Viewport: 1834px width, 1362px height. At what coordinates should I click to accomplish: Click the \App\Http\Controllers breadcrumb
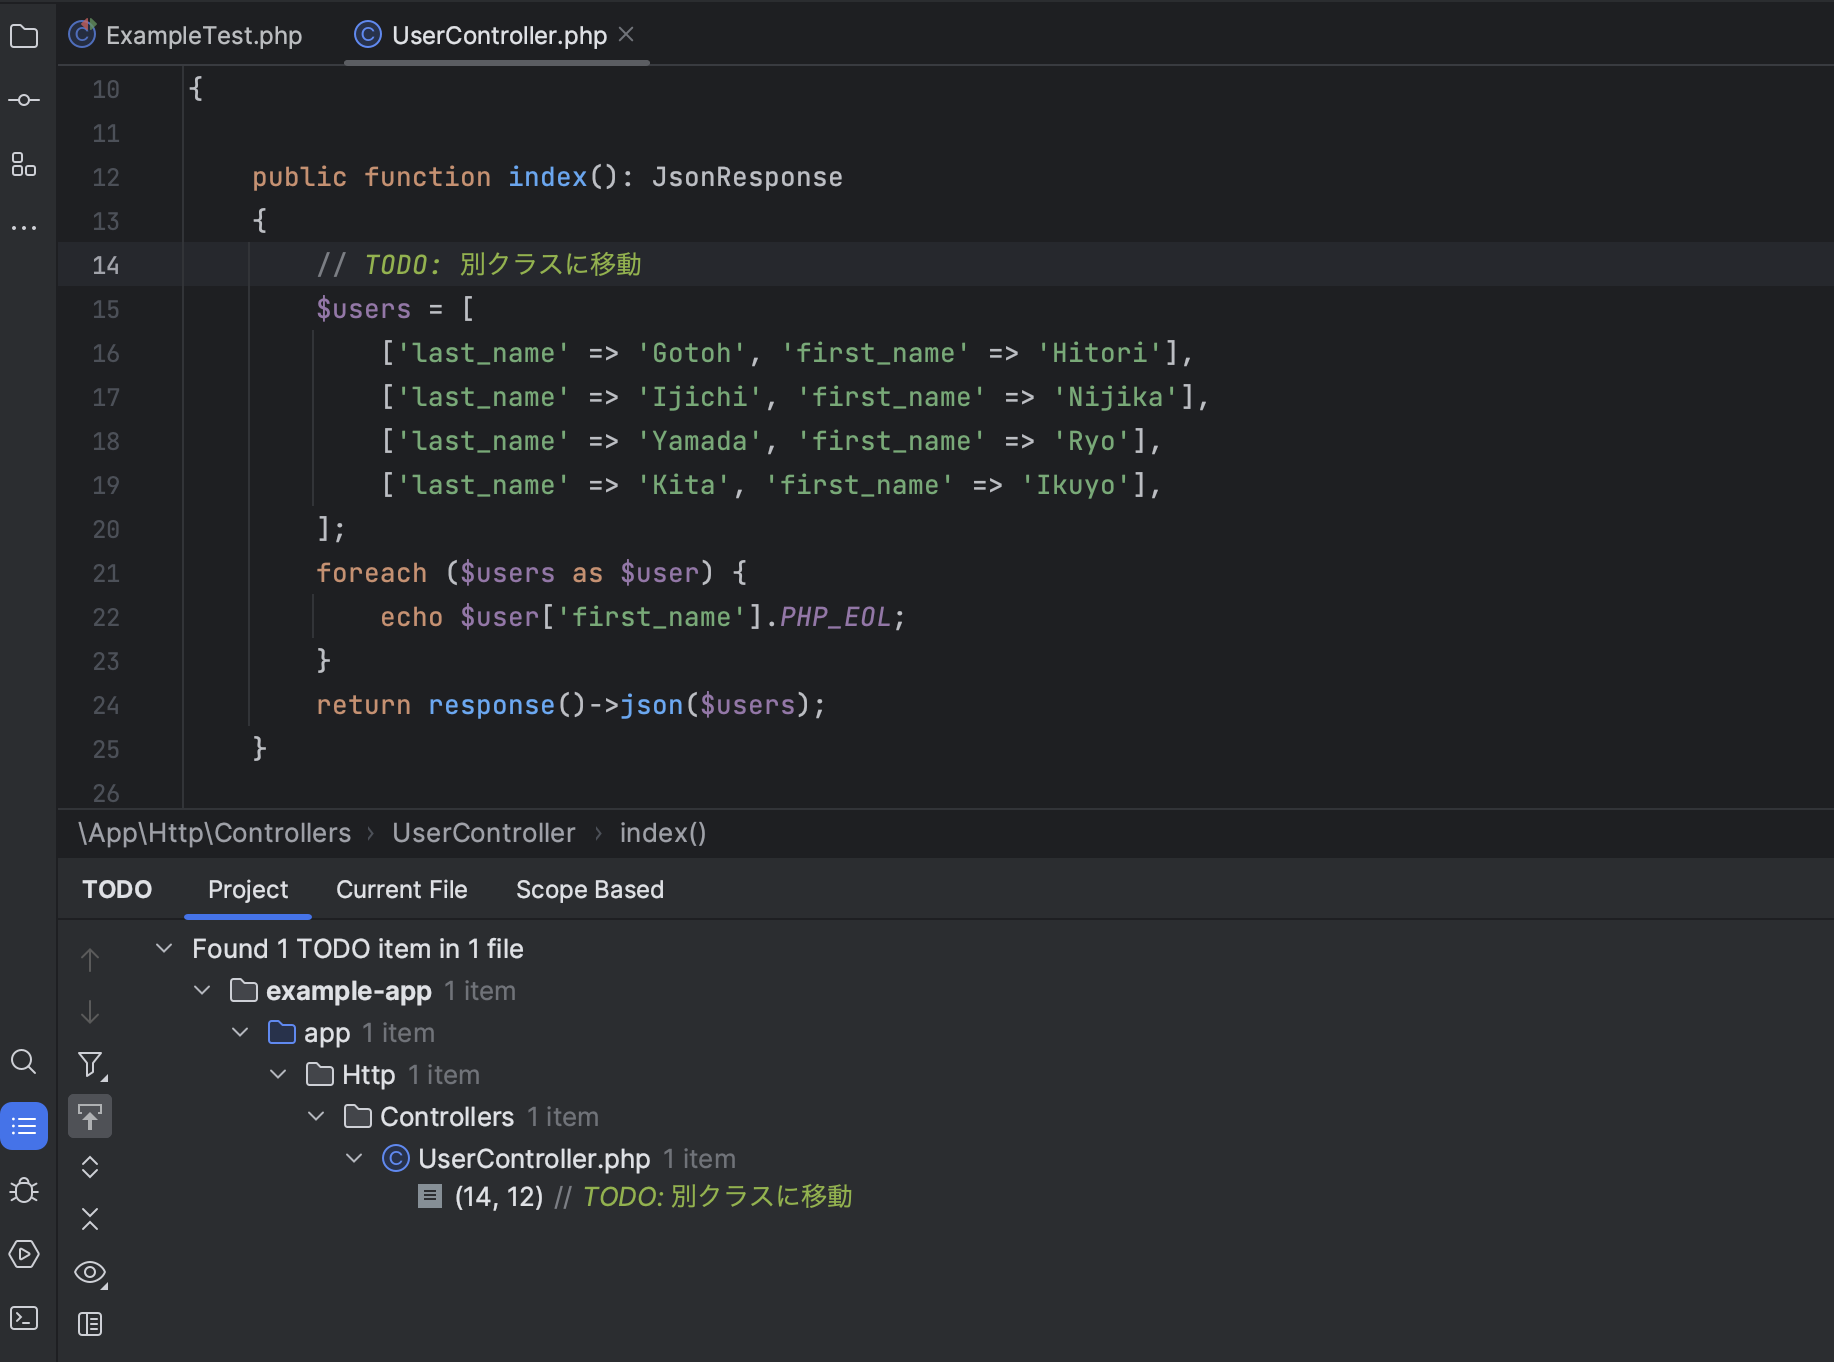[215, 833]
